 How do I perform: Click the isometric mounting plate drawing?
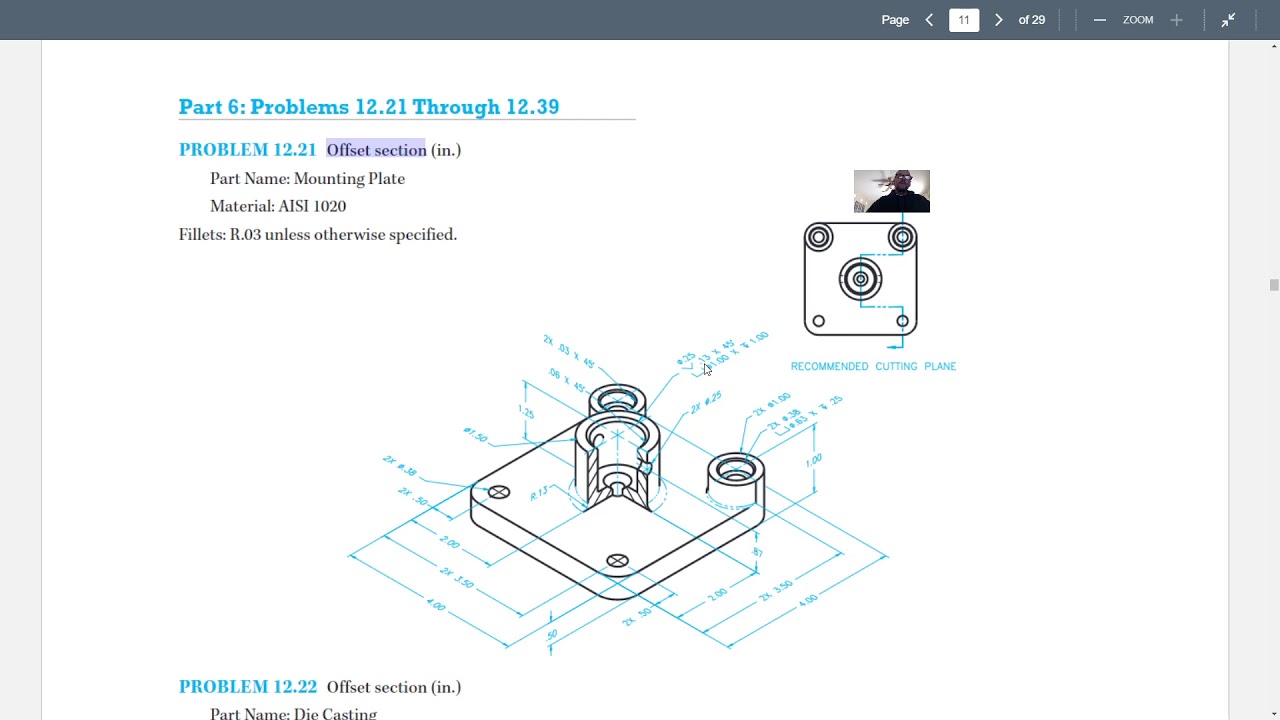click(617, 493)
